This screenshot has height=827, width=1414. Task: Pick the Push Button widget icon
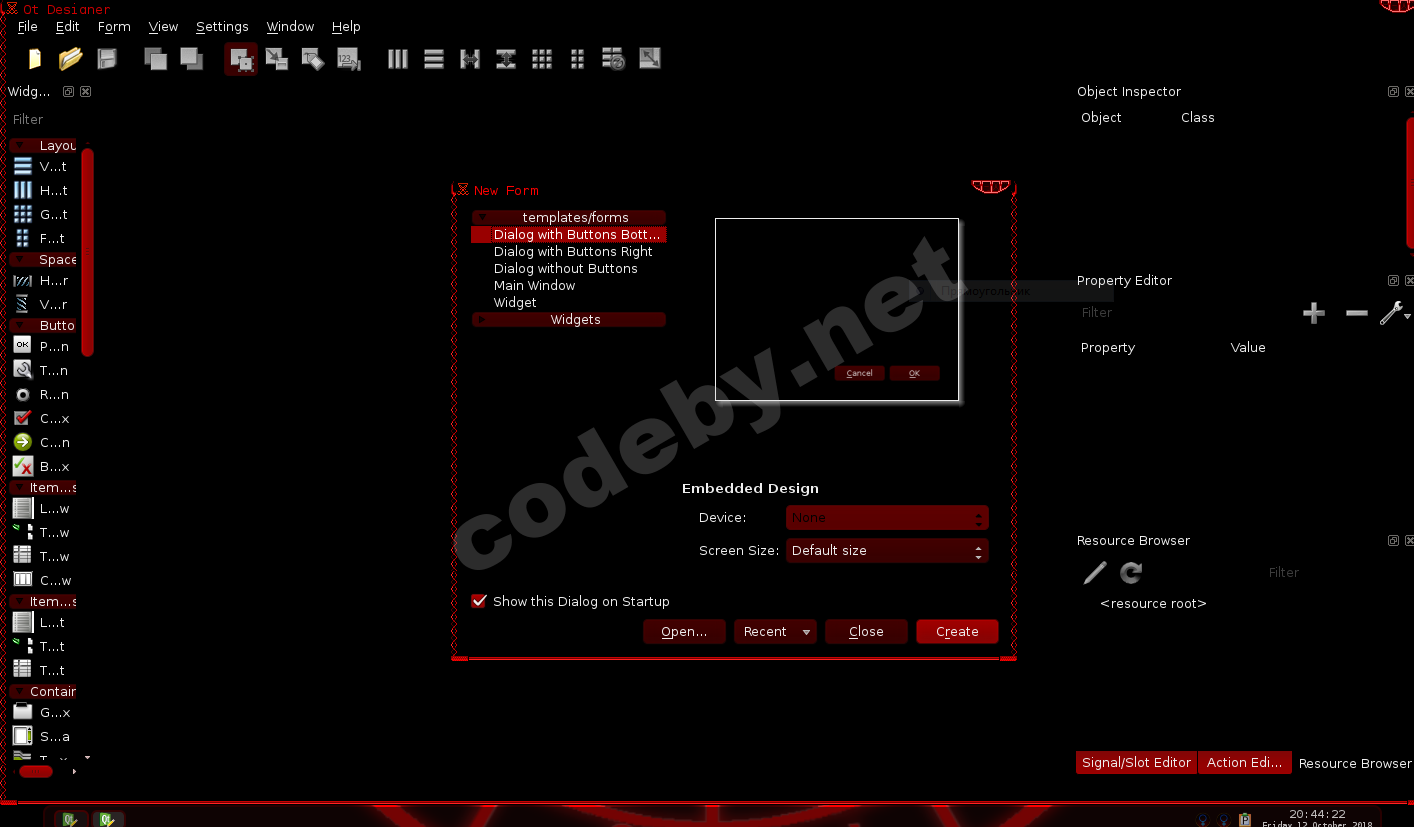click(23, 346)
